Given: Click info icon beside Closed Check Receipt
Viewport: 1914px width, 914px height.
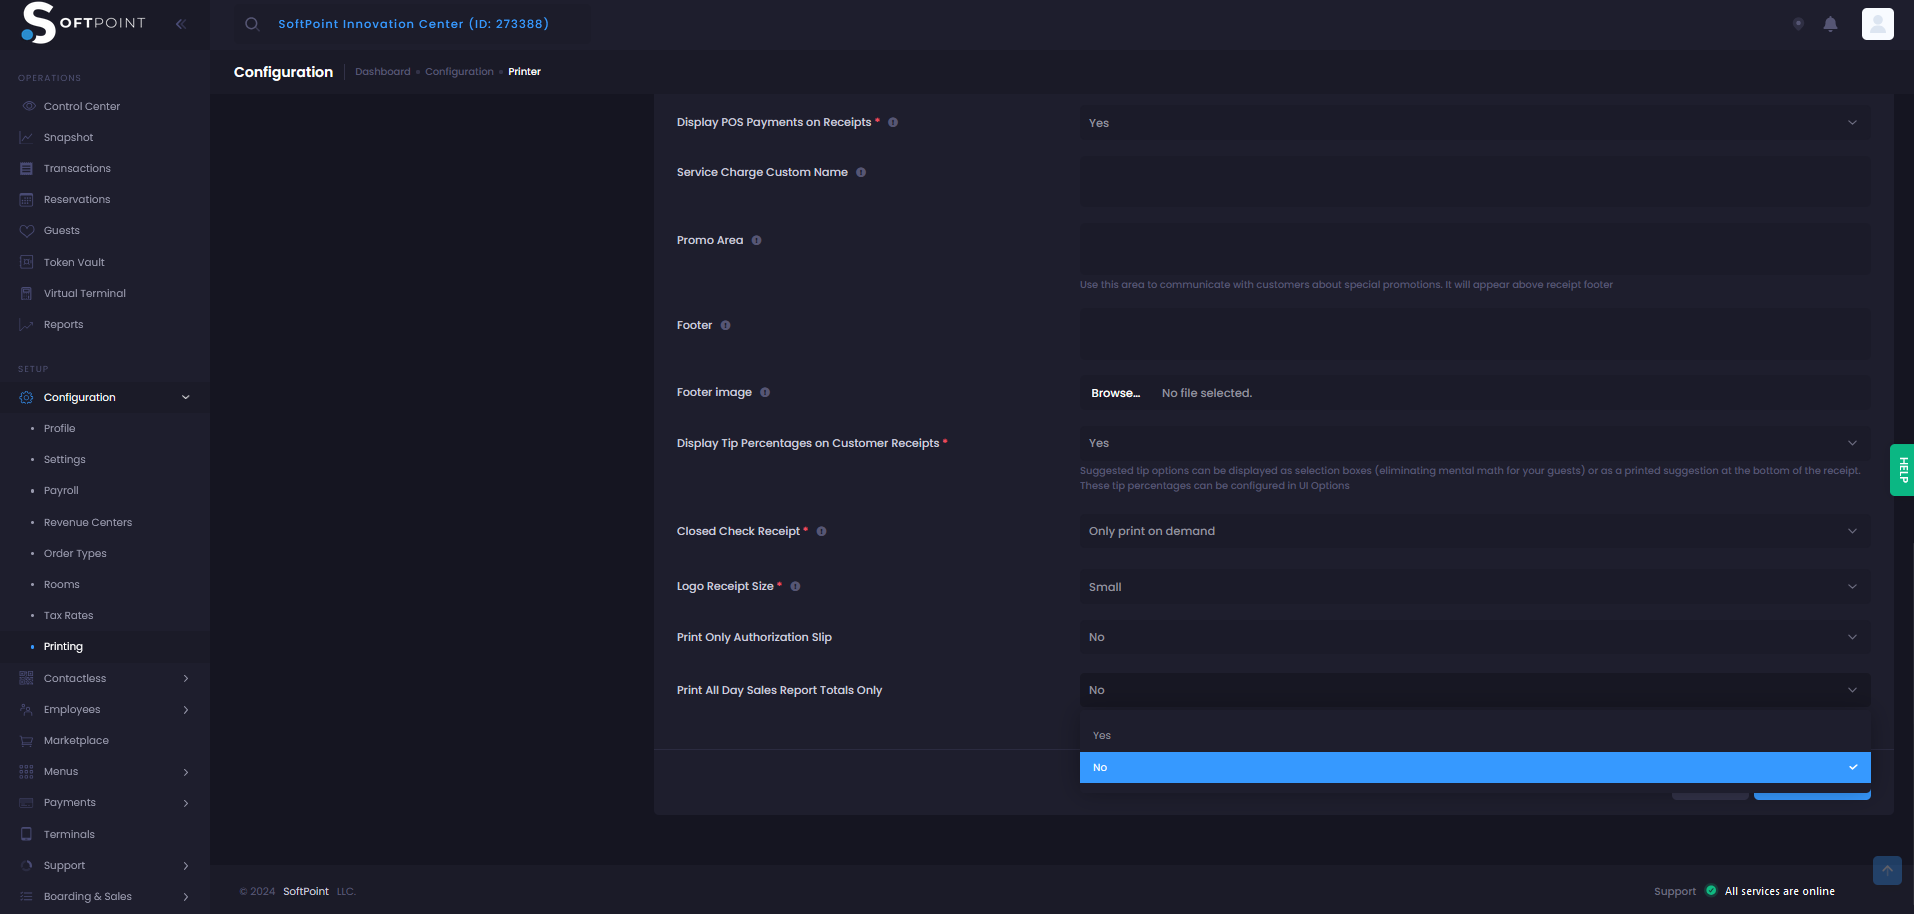Looking at the screenshot, I should point(821,531).
